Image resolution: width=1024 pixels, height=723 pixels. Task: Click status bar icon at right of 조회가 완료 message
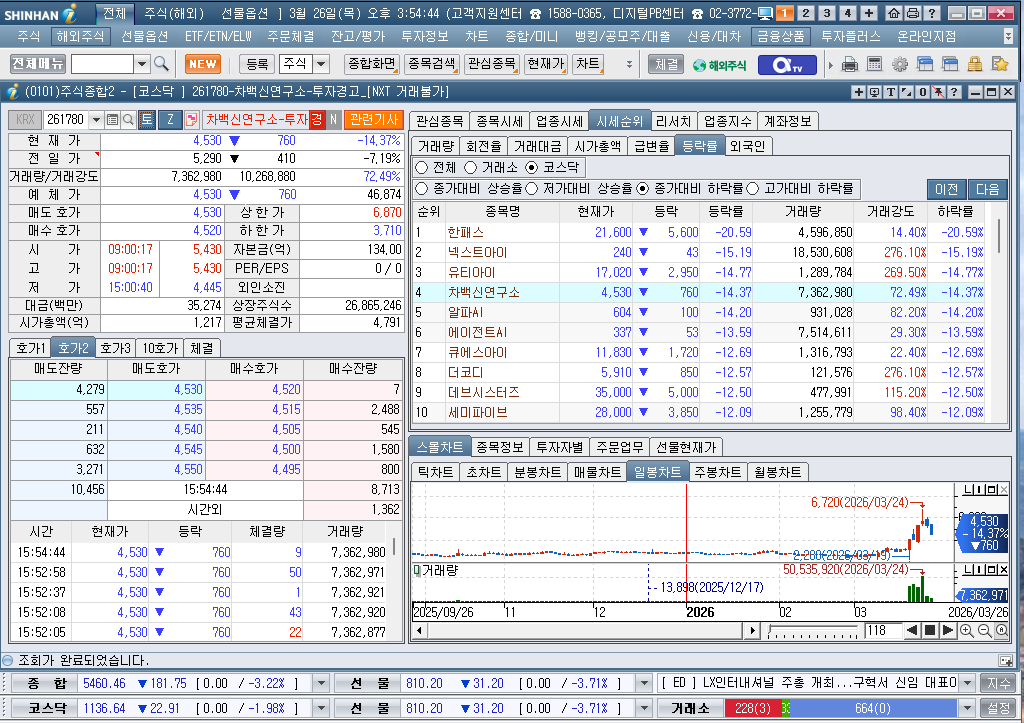(x=1006, y=660)
